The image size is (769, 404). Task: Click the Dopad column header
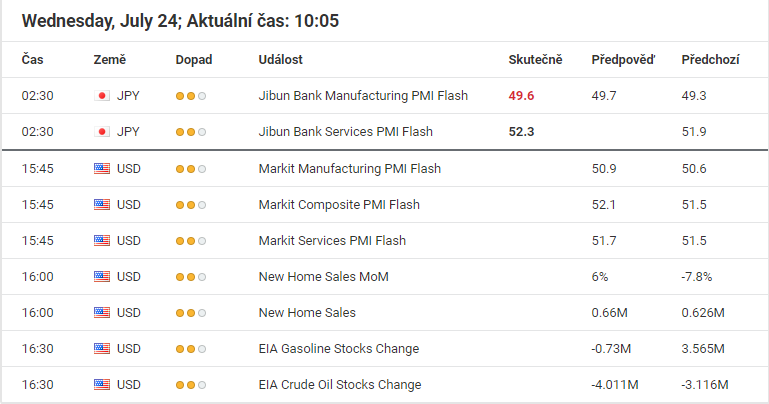click(x=194, y=60)
